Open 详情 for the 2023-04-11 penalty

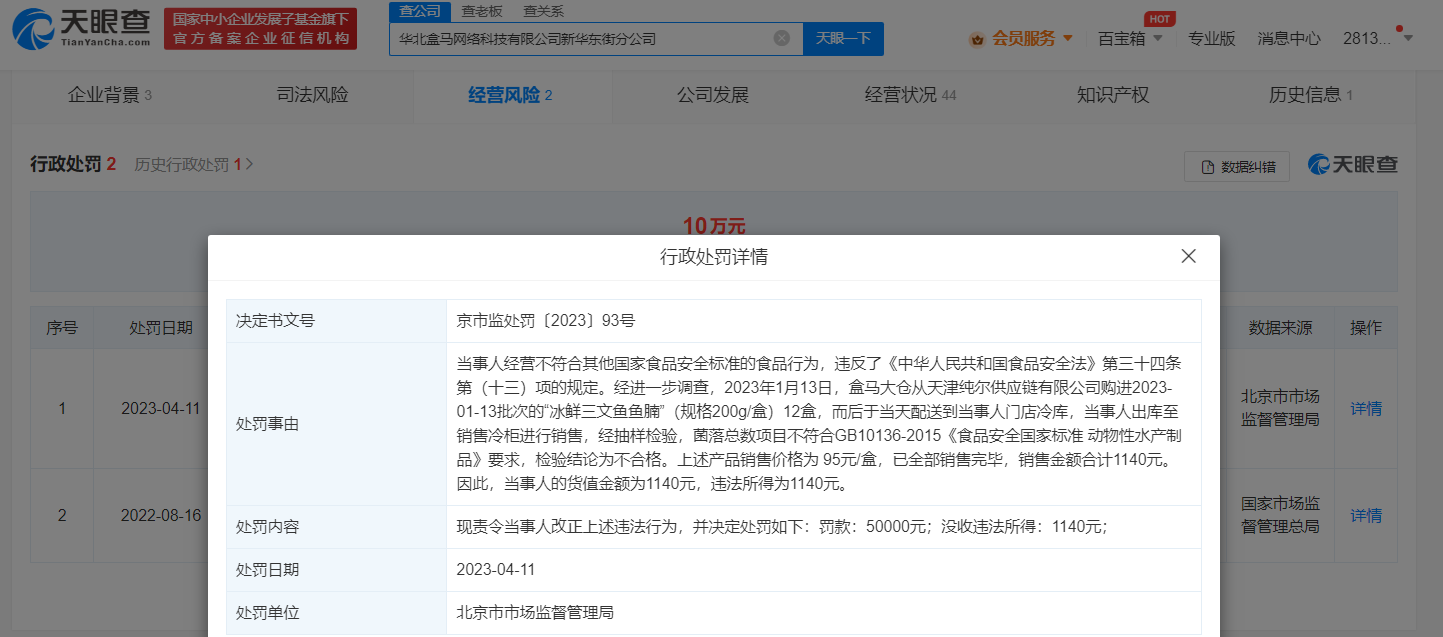pos(1366,408)
